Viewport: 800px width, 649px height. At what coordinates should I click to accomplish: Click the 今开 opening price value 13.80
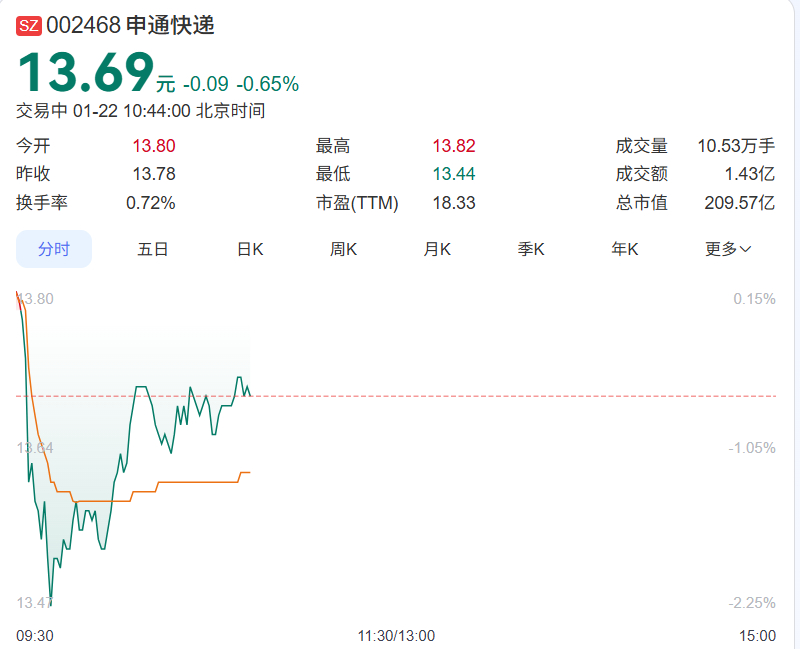[x=154, y=146]
